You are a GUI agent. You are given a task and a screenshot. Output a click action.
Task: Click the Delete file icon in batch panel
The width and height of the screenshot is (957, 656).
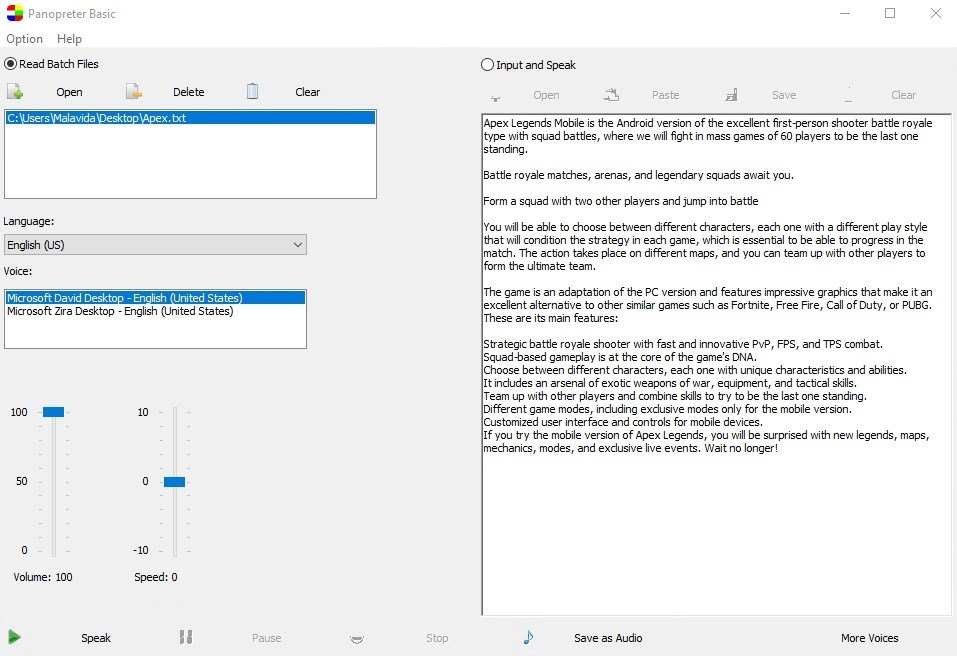point(134,92)
